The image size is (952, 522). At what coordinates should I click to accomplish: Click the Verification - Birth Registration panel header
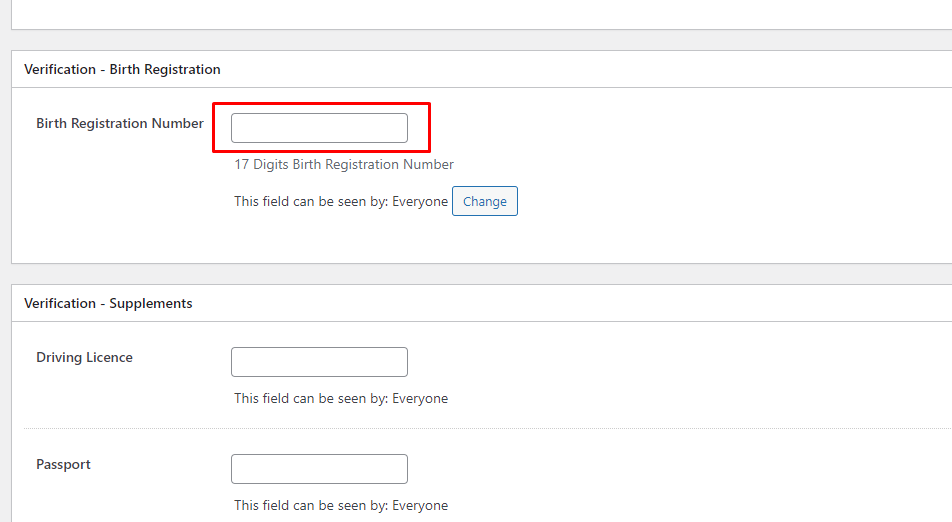coord(122,70)
